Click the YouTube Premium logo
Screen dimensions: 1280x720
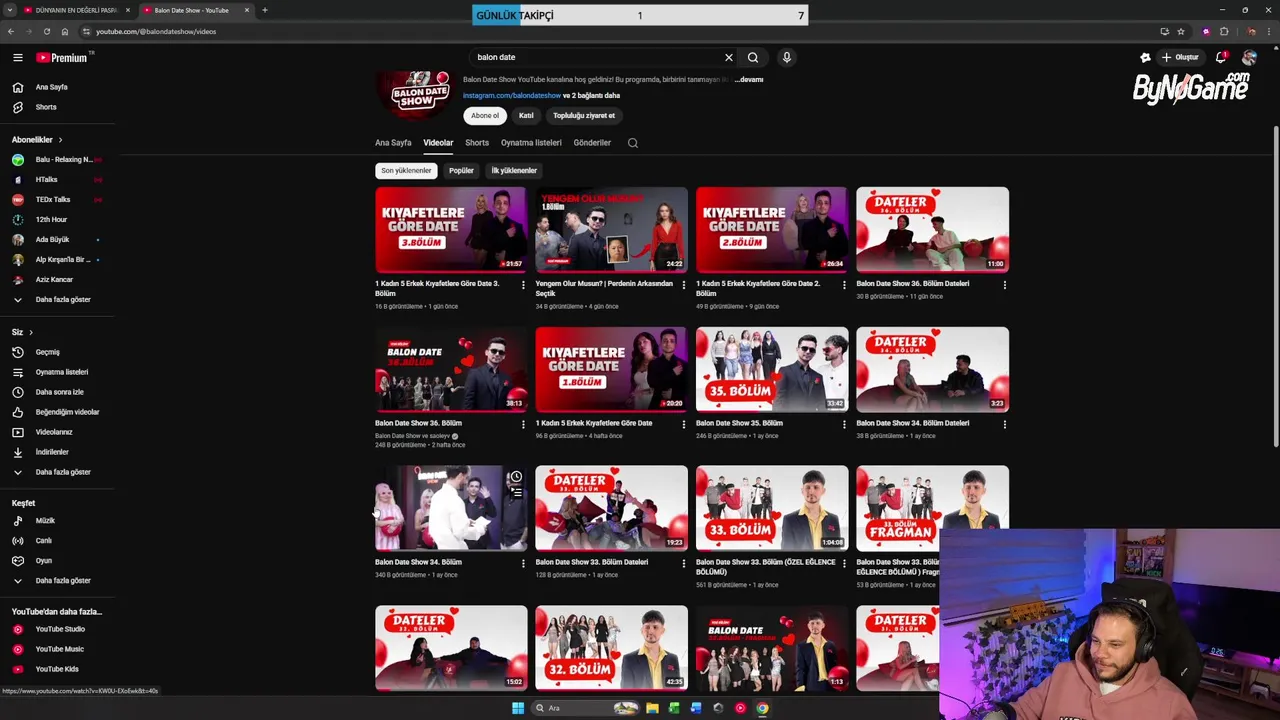(x=64, y=58)
